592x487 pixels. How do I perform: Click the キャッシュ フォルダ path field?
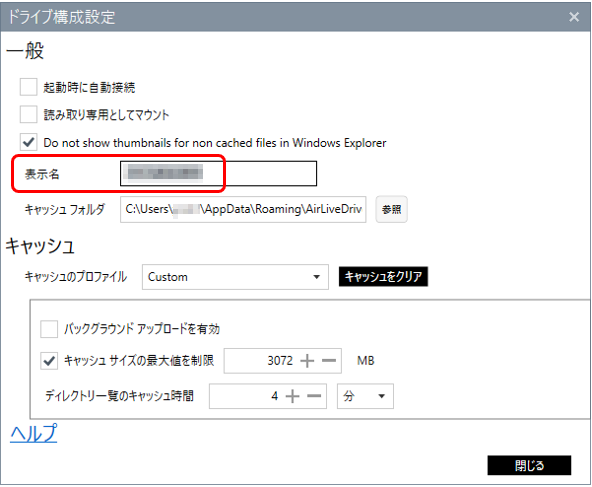243,209
